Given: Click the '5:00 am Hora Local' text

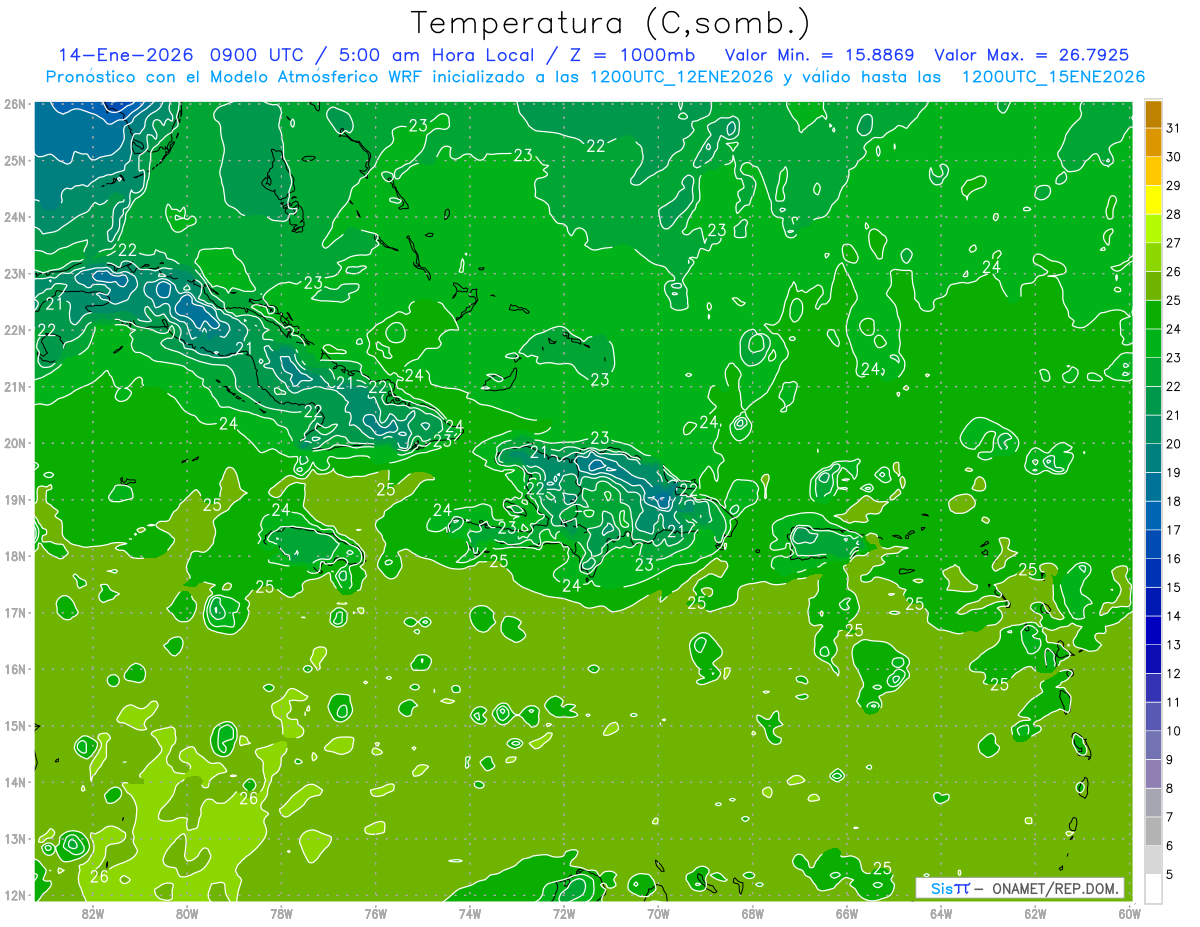Looking at the screenshot, I should pos(437,55).
